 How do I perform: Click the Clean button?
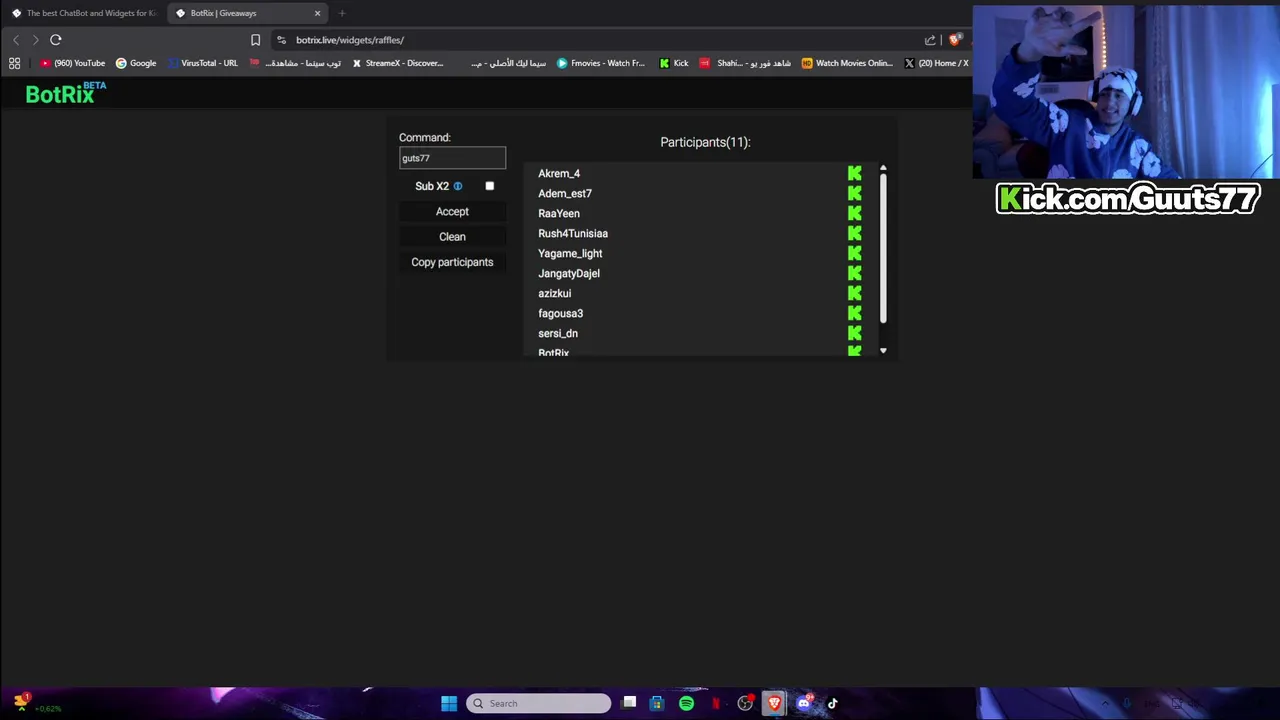coord(452,237)
